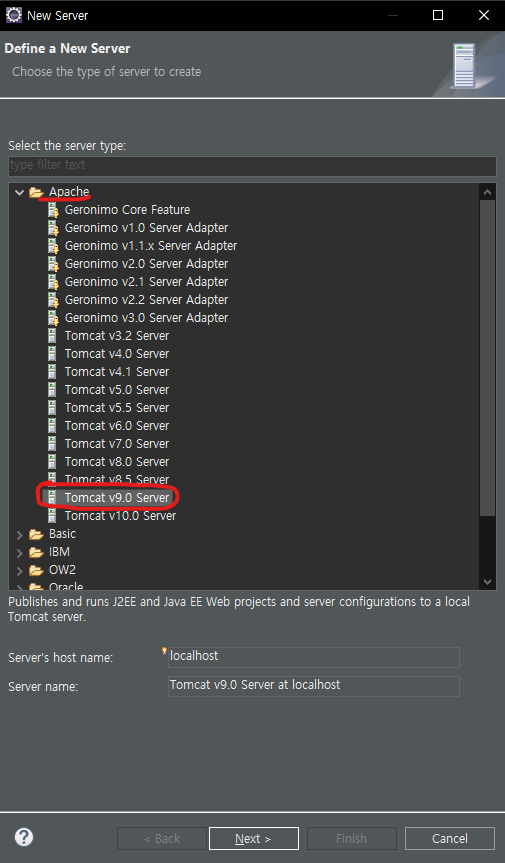Click the server list scrollbar down arrow

point(487,581)
